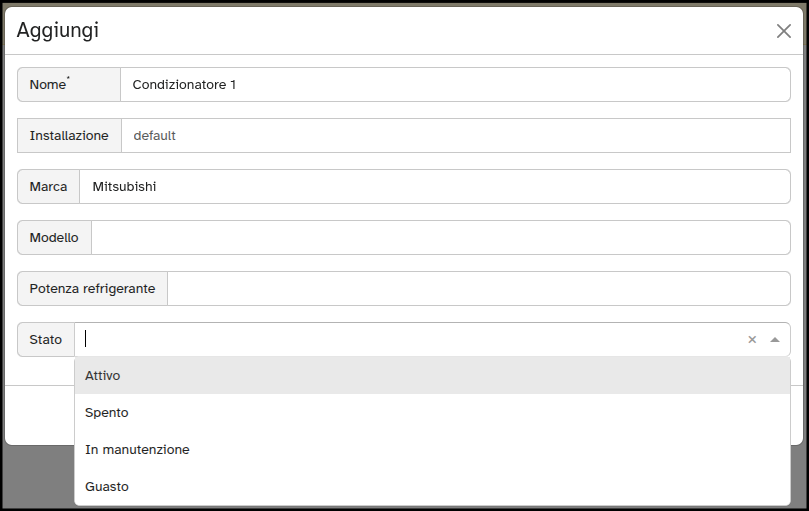Screen dimensions: 809x511
Task: Click the Nome field containing Condizionatore 1
Action: pos(455,85)
